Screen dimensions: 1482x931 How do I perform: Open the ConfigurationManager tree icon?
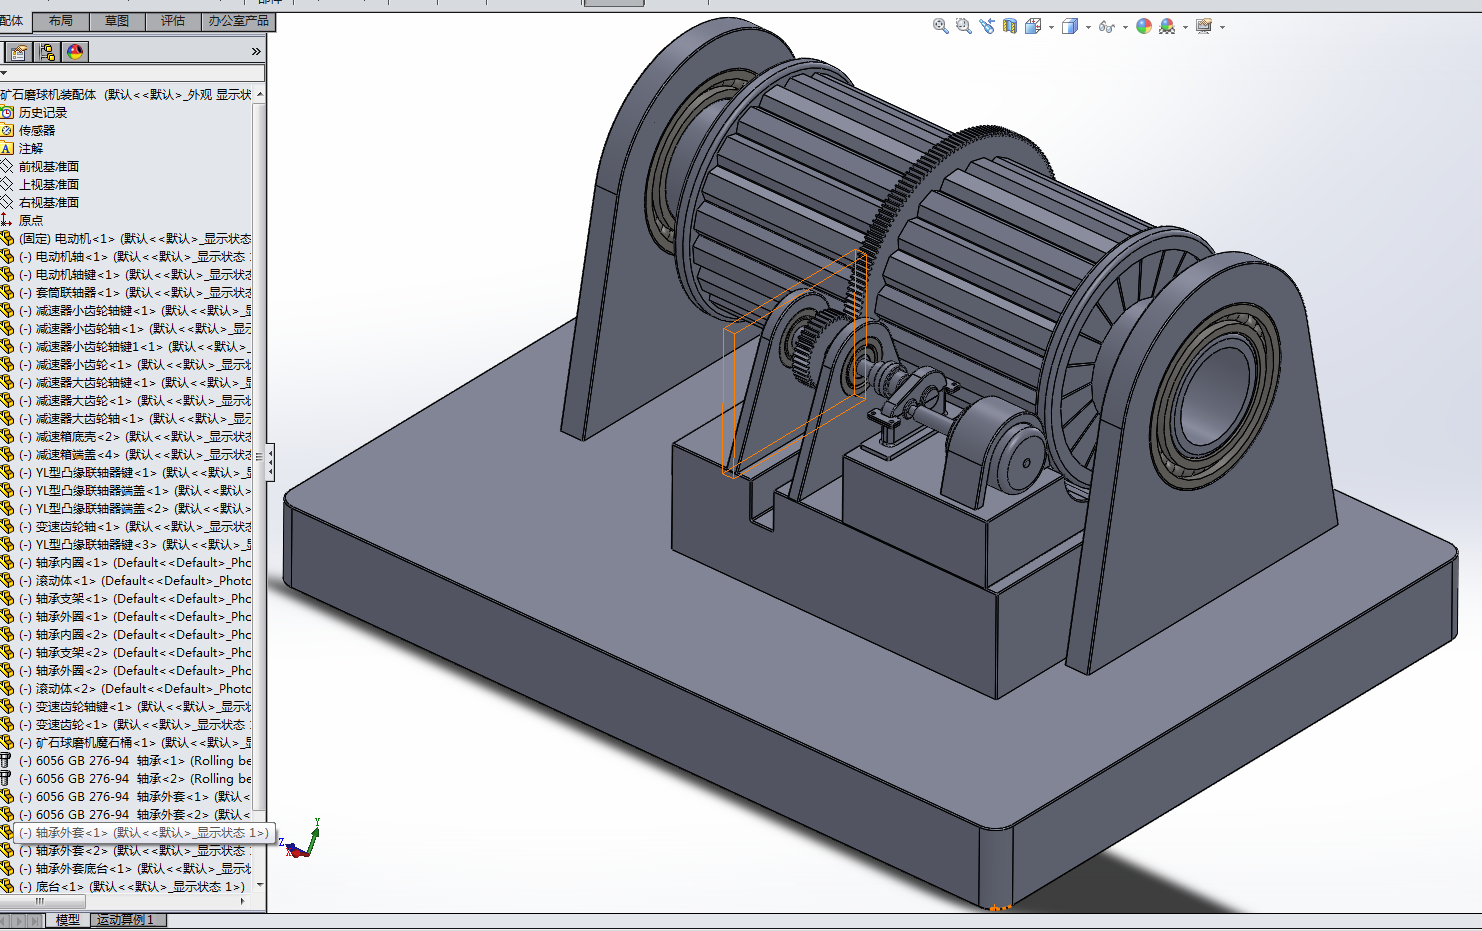tap(47, 52)
